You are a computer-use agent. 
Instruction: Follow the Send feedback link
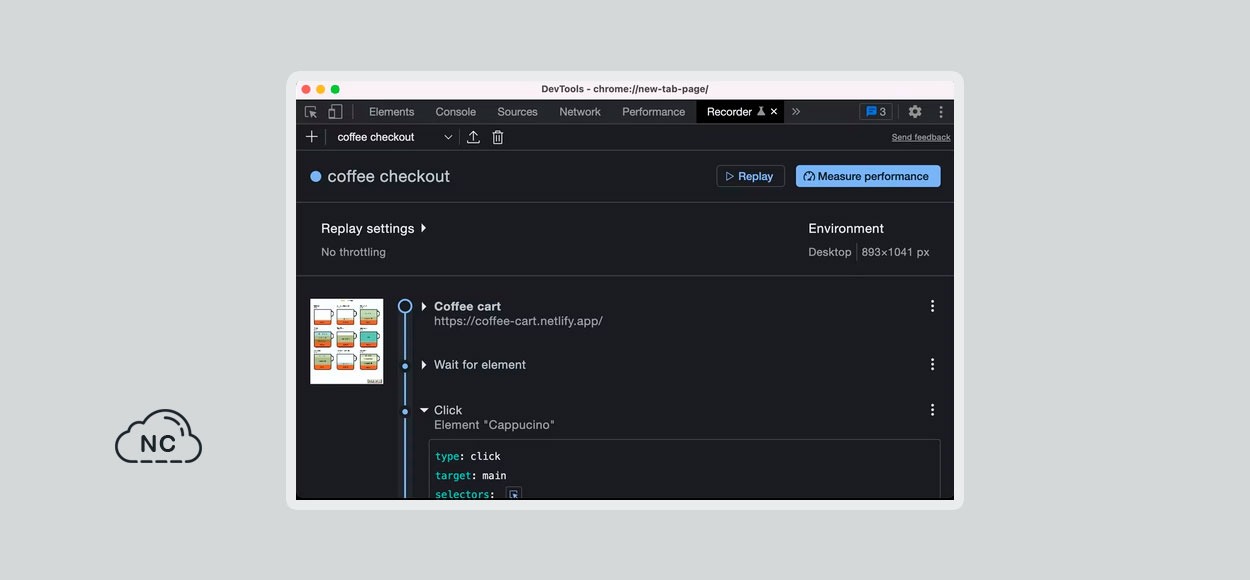pos(920,137)
